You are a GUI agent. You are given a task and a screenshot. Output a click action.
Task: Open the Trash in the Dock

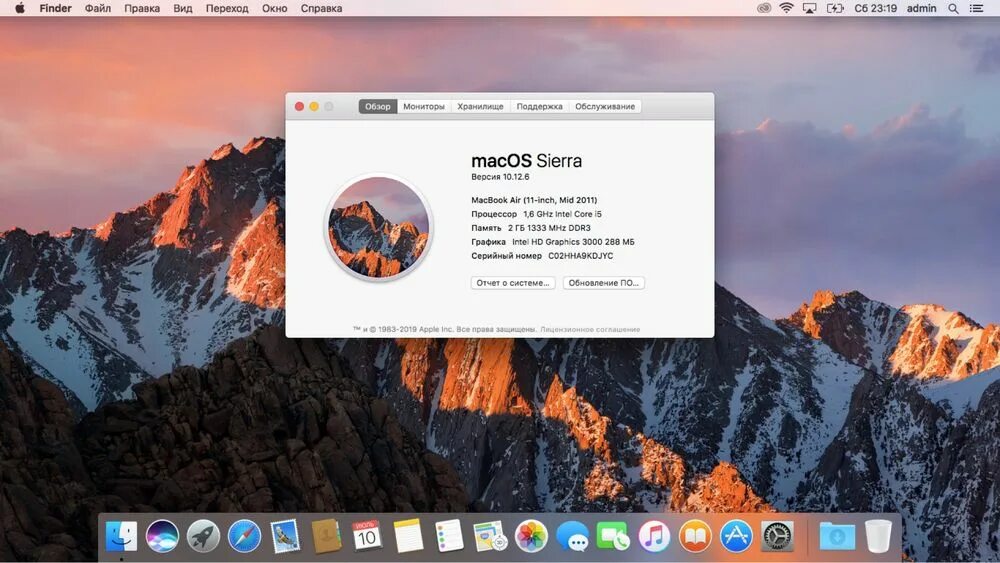click(x=878, y=536)
